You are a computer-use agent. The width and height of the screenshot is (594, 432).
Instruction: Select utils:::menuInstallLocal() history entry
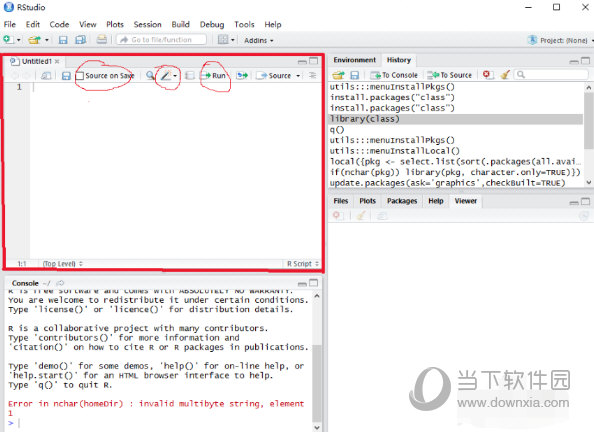point(455,151)
